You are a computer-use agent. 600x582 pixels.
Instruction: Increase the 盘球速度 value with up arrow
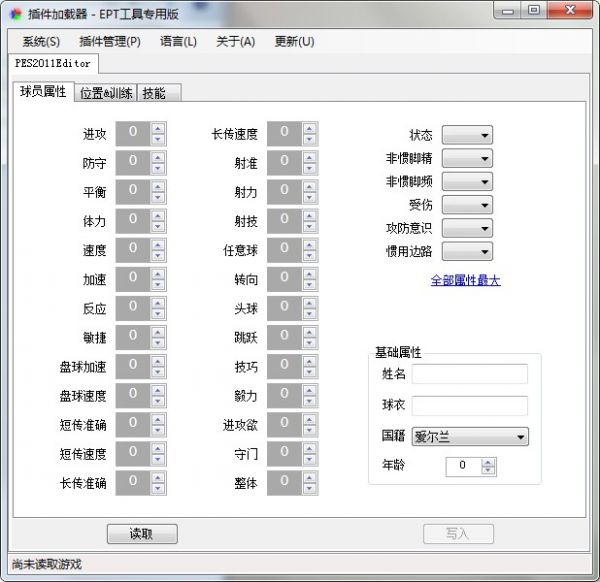tap(158, 390)
